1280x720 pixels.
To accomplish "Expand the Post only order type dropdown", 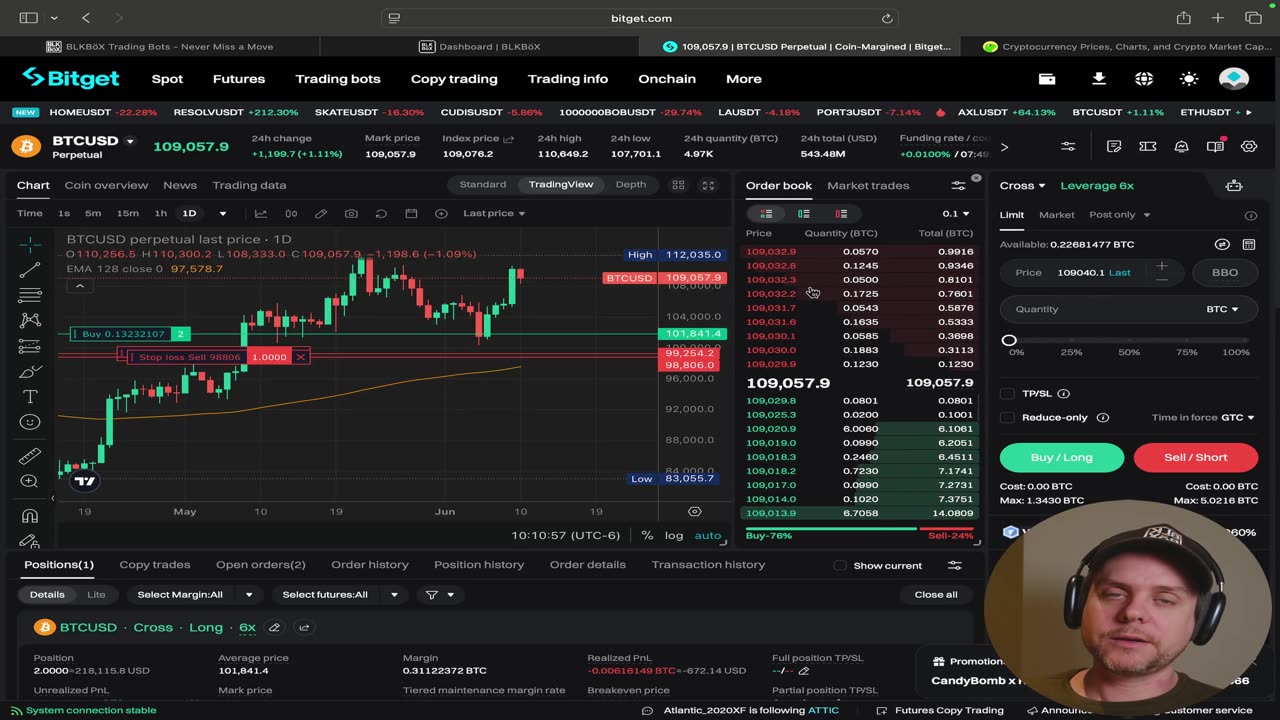I will coord(1120,215).
